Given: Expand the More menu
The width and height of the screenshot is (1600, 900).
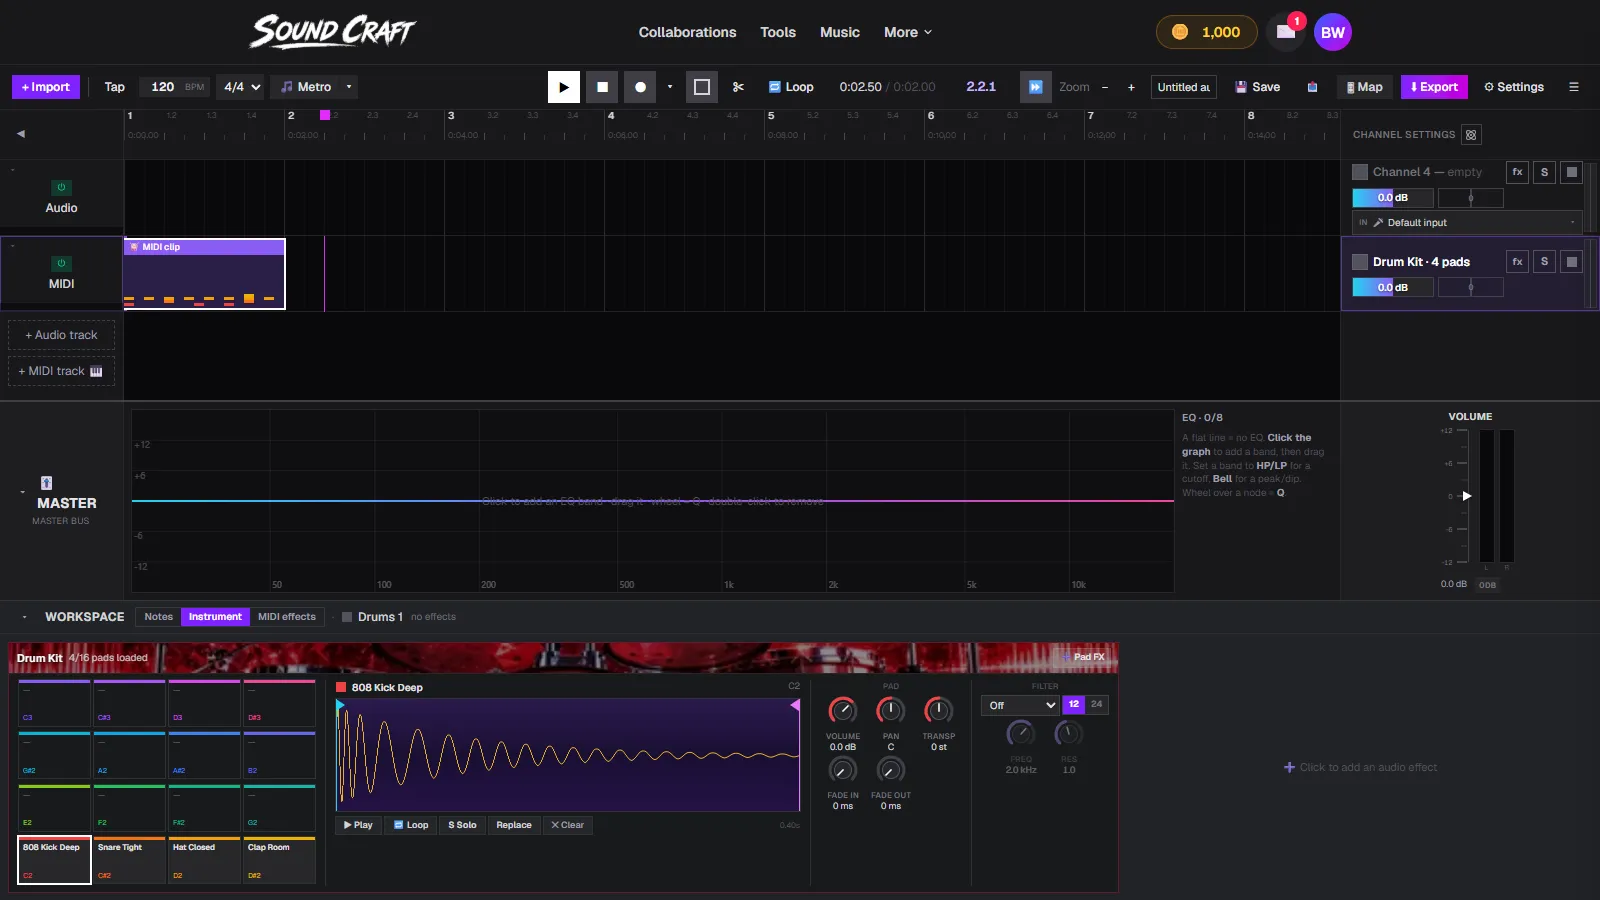Looking at the screenshot, I should click(x=908, y=32).
